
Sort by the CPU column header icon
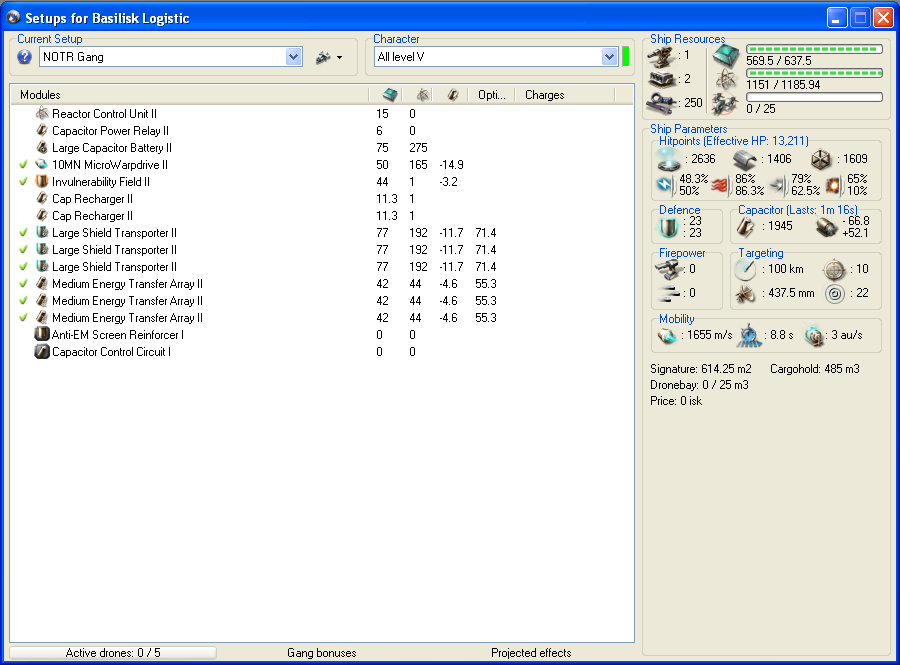click(x=390, y=95)
